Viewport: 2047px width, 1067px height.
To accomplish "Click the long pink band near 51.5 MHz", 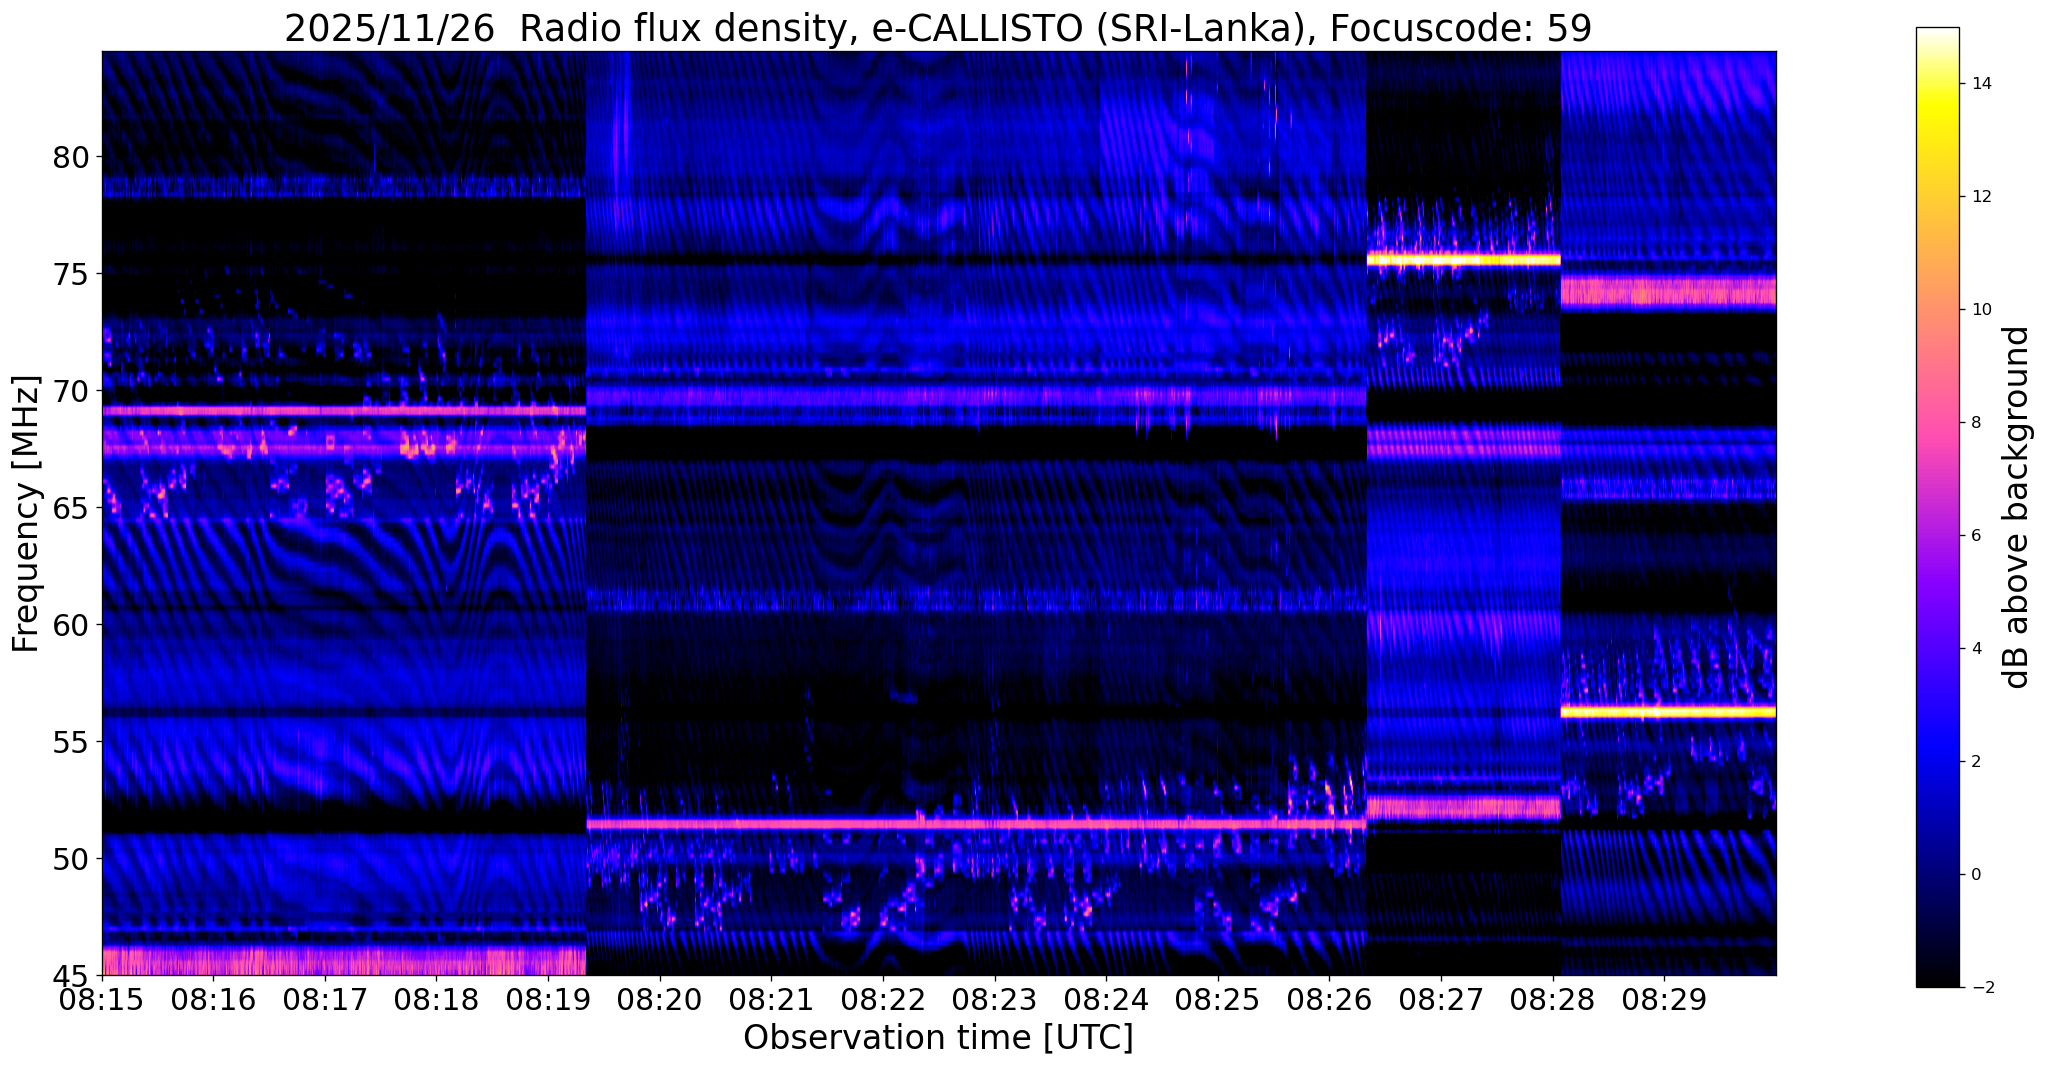I will tap(976, 824).
